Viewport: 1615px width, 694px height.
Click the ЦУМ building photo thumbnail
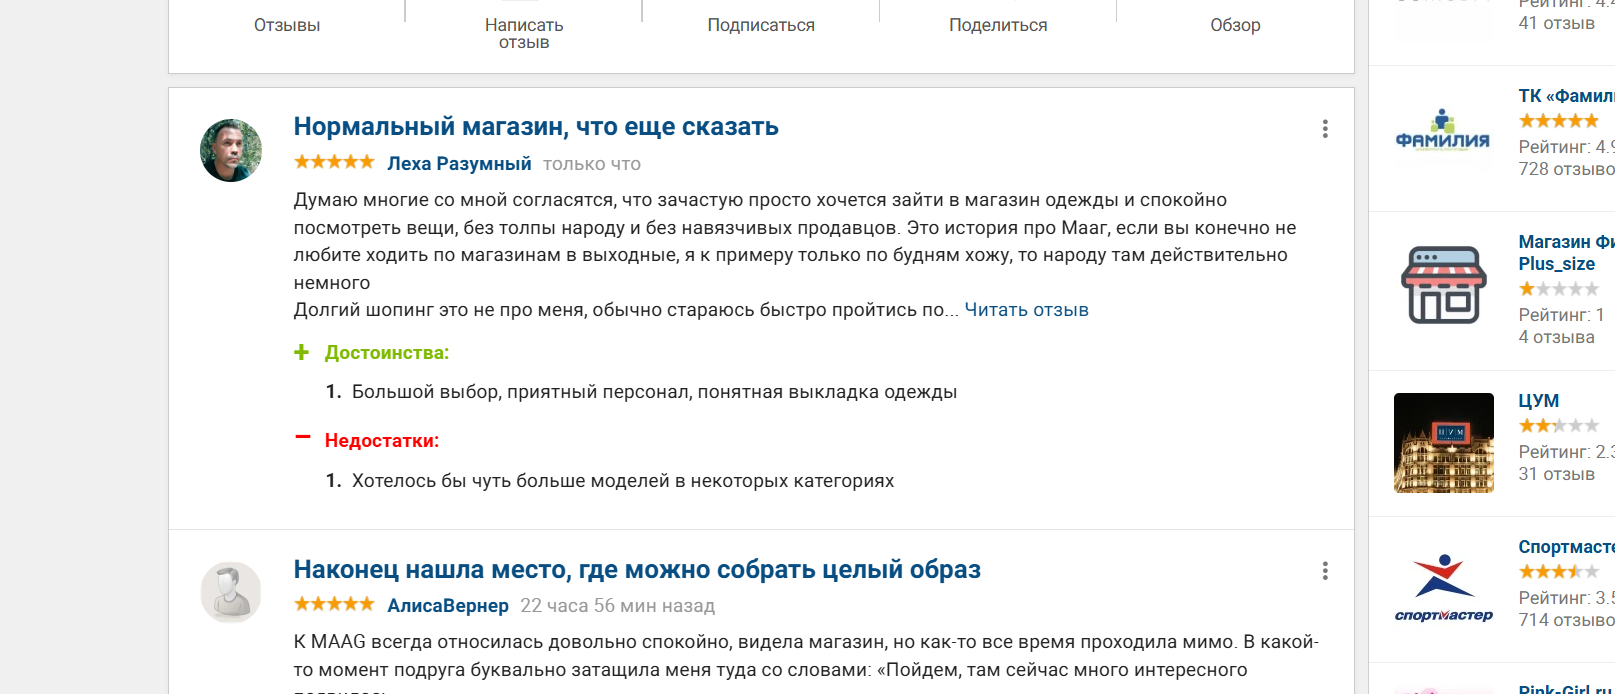pos(1443,443)
